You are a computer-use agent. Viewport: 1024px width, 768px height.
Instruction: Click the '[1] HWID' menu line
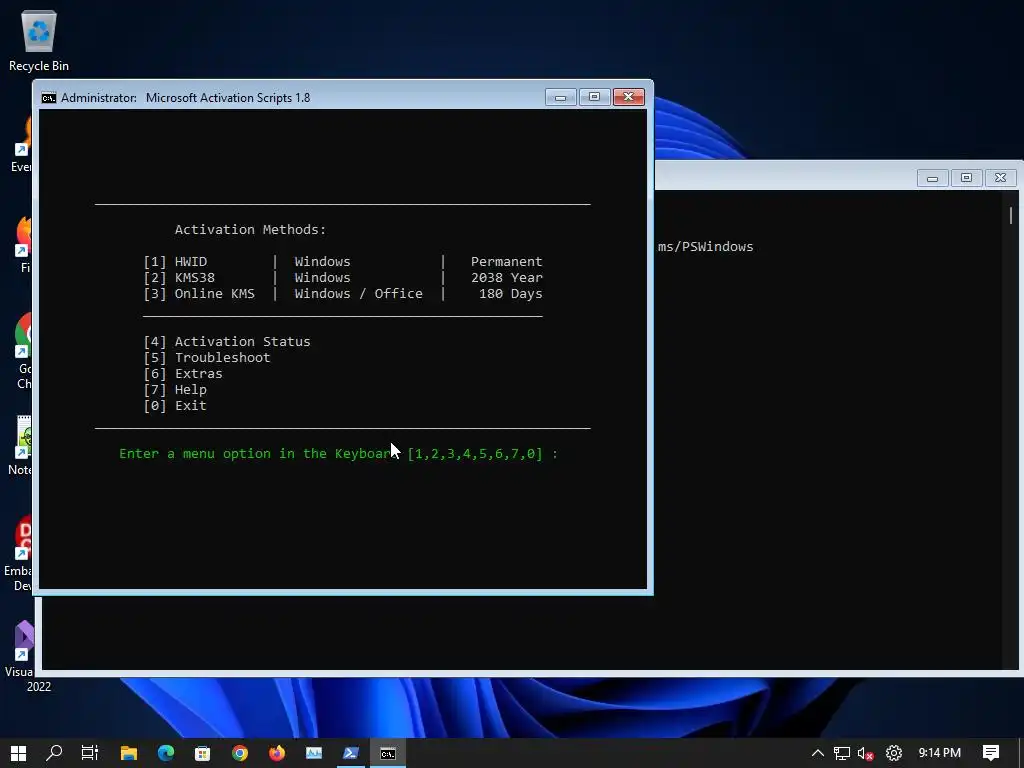175,262
